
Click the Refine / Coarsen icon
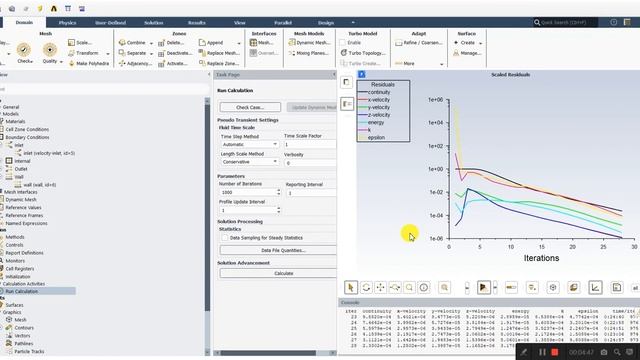(399, 42)
